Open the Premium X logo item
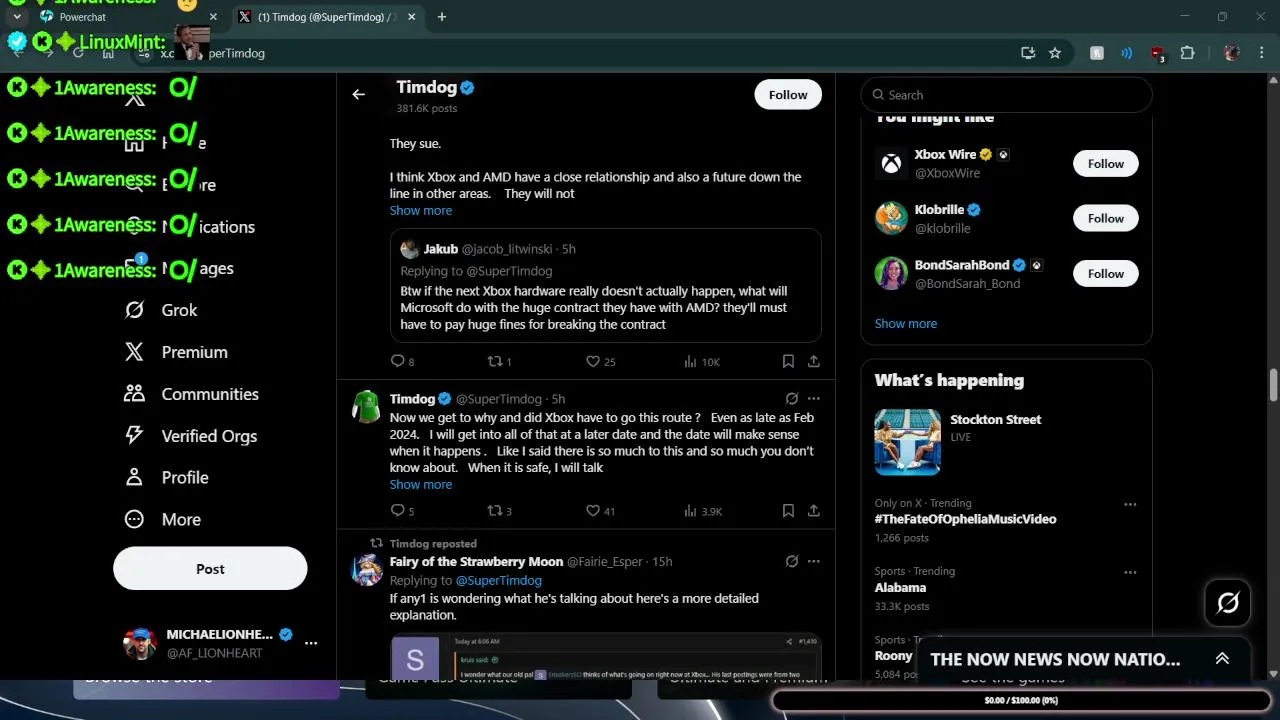The height and width of the screenshot is (720, 1280). coord(134,352)
